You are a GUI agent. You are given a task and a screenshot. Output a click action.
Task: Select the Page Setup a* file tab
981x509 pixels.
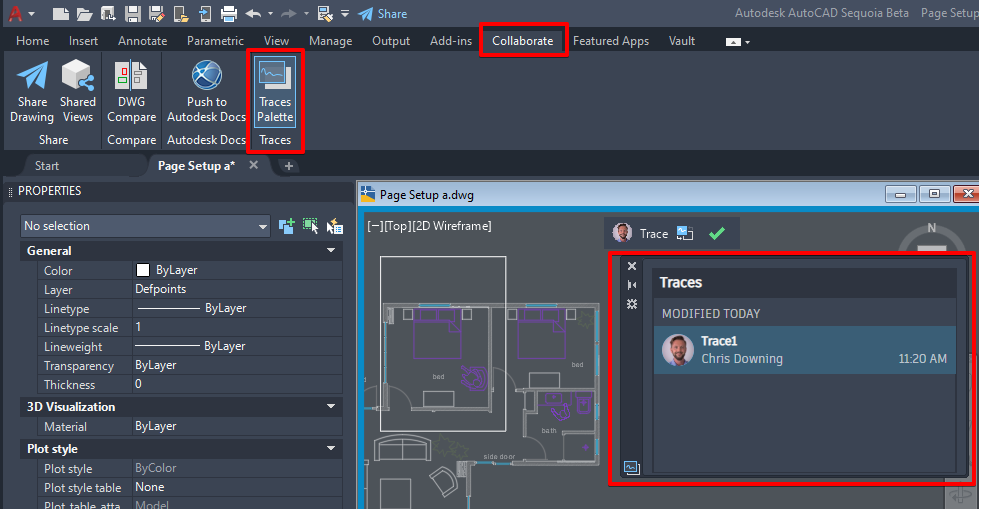196,166
